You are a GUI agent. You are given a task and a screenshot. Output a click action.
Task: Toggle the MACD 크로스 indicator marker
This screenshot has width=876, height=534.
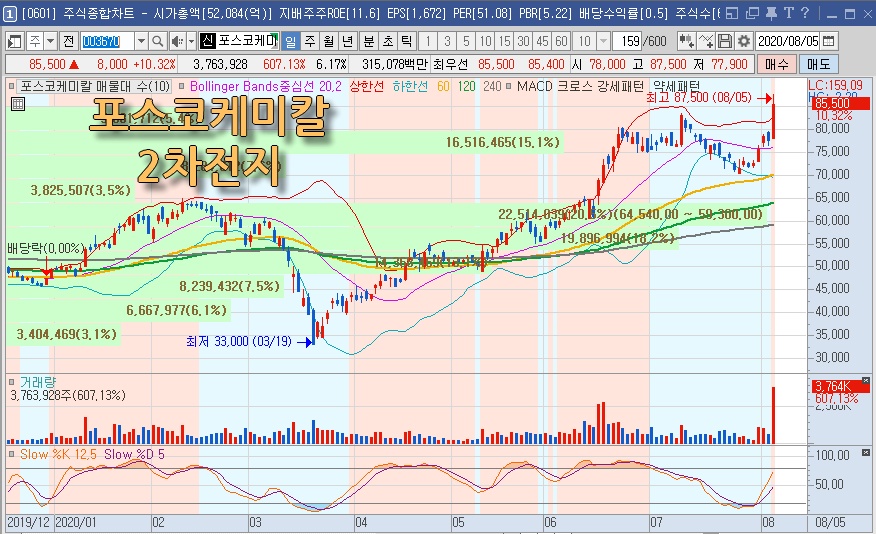(x=508, y=87)
